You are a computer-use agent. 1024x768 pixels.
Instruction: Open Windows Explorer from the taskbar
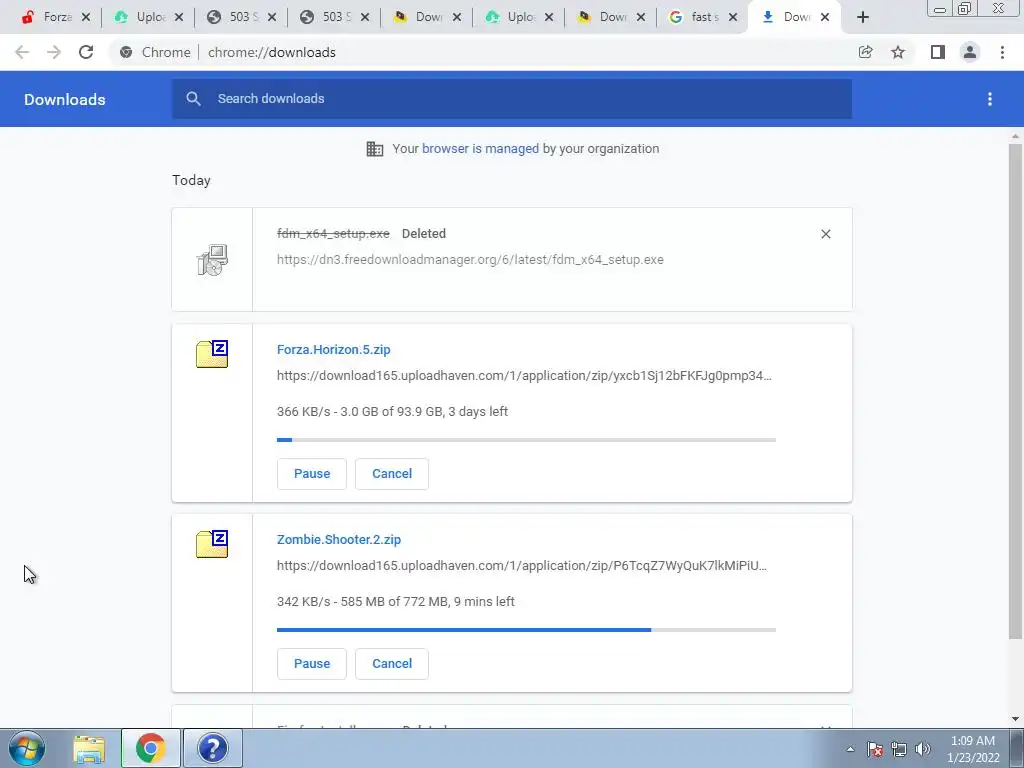[89, 748]
